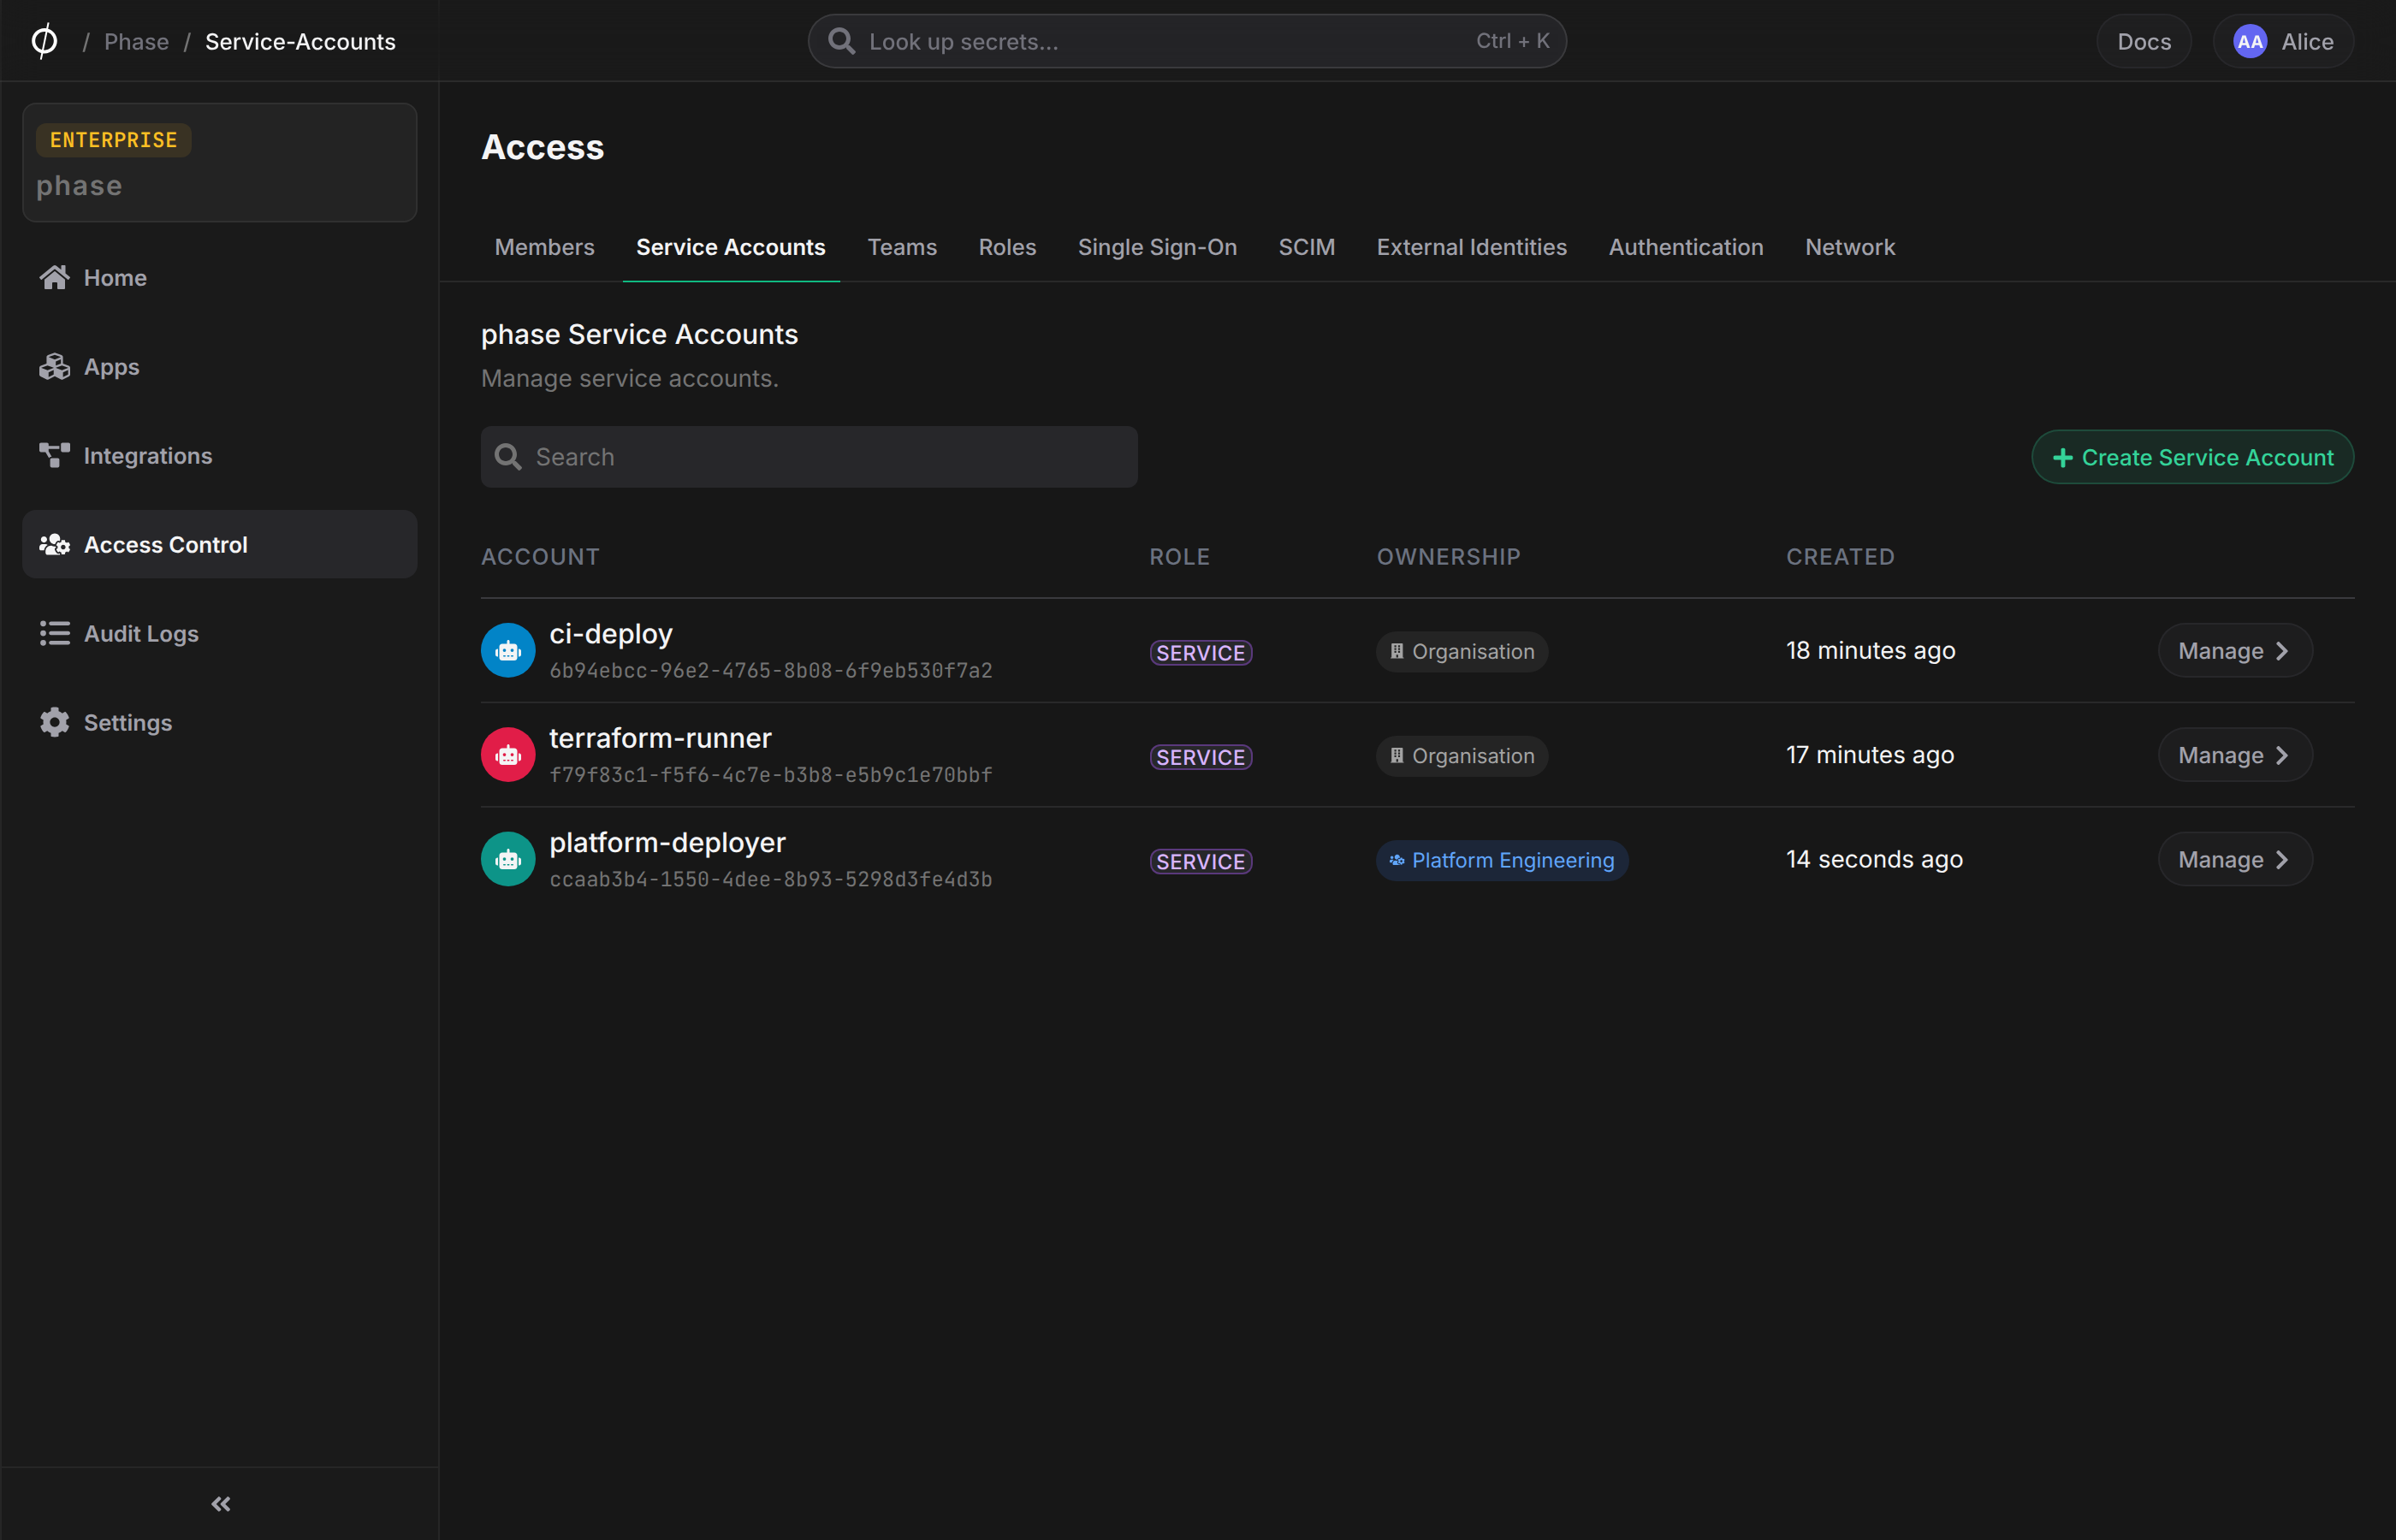Click terraform-runner ID f79f83c1-f5f6-4c7e-b3b8-e5b9c1e70bbf
The image size is (2396, 1540).
click(770, 775)
